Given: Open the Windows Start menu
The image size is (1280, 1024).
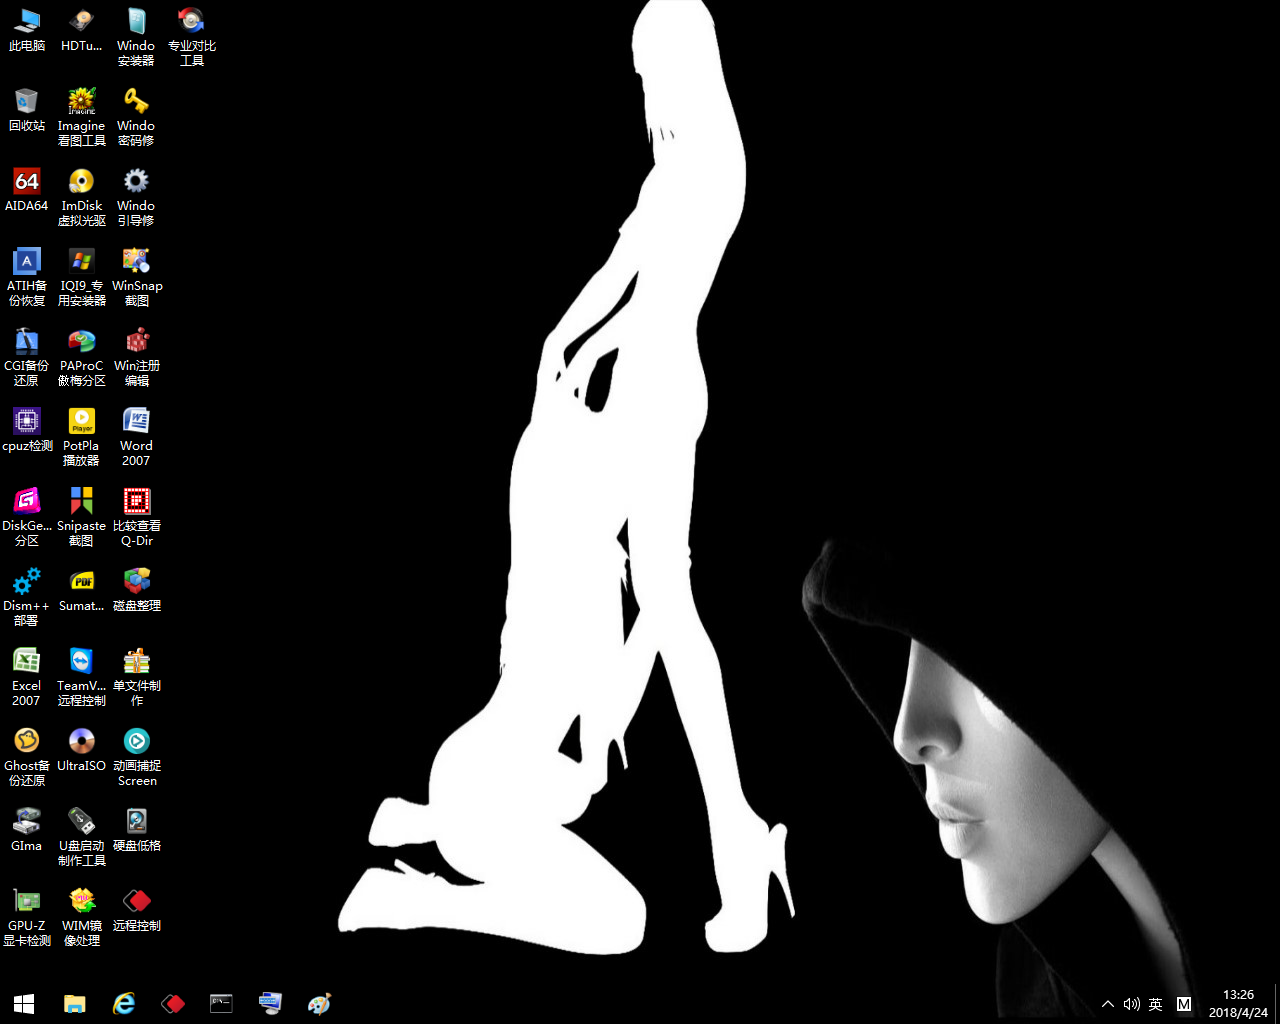Looking at the screenshot, I should (24, 1003).
